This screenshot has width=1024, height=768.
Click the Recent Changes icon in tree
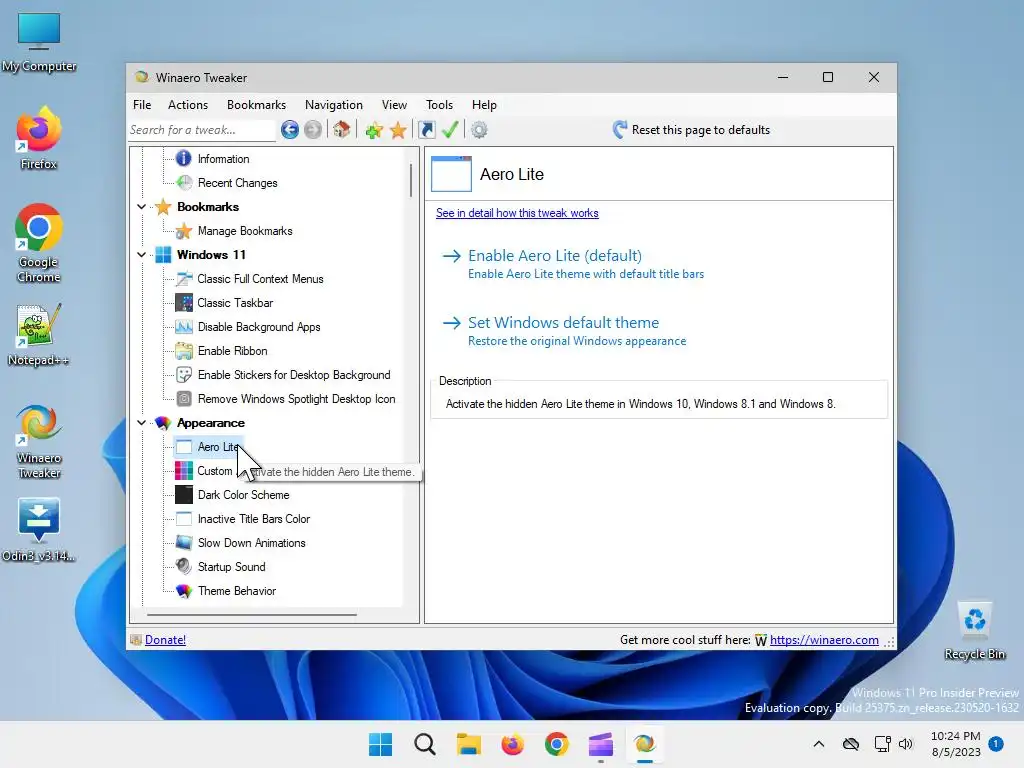184,183
